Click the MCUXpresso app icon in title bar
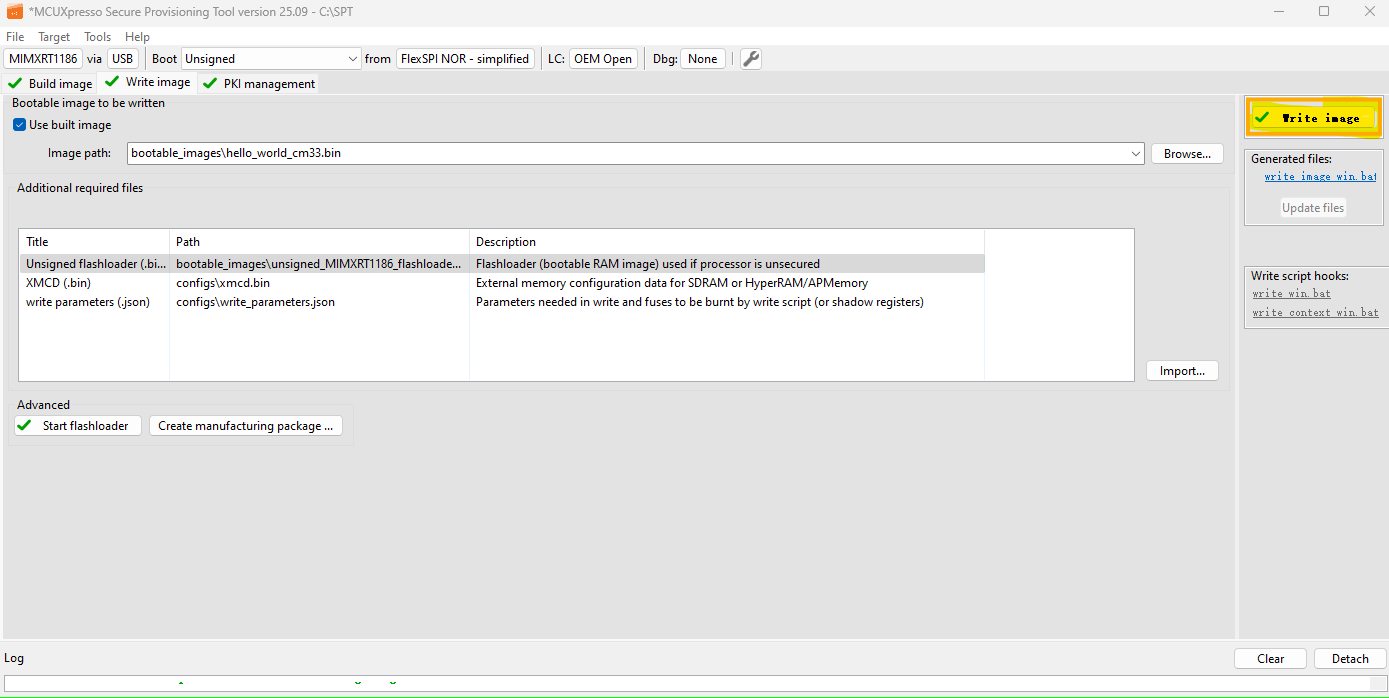Viewport: 1389px width, 698px height. 14,11
